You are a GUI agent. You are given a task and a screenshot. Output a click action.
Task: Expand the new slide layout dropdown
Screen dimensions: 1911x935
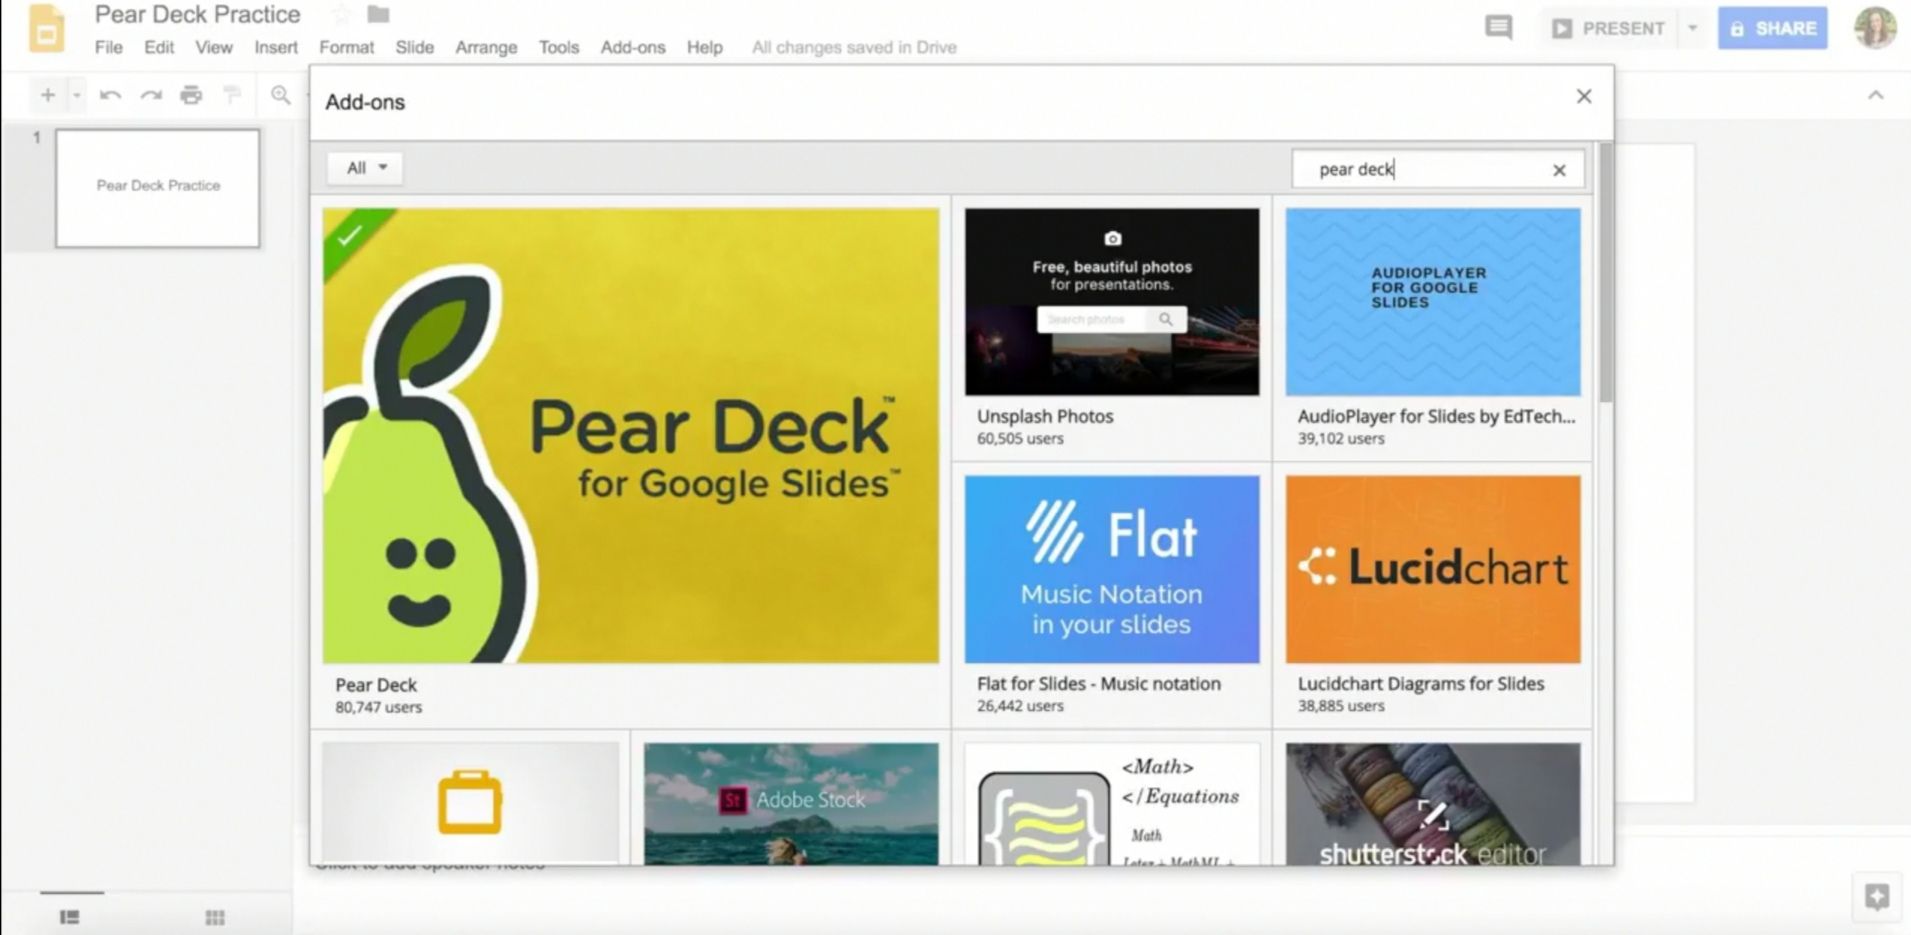pyautogui.click(x=76, y=95)
